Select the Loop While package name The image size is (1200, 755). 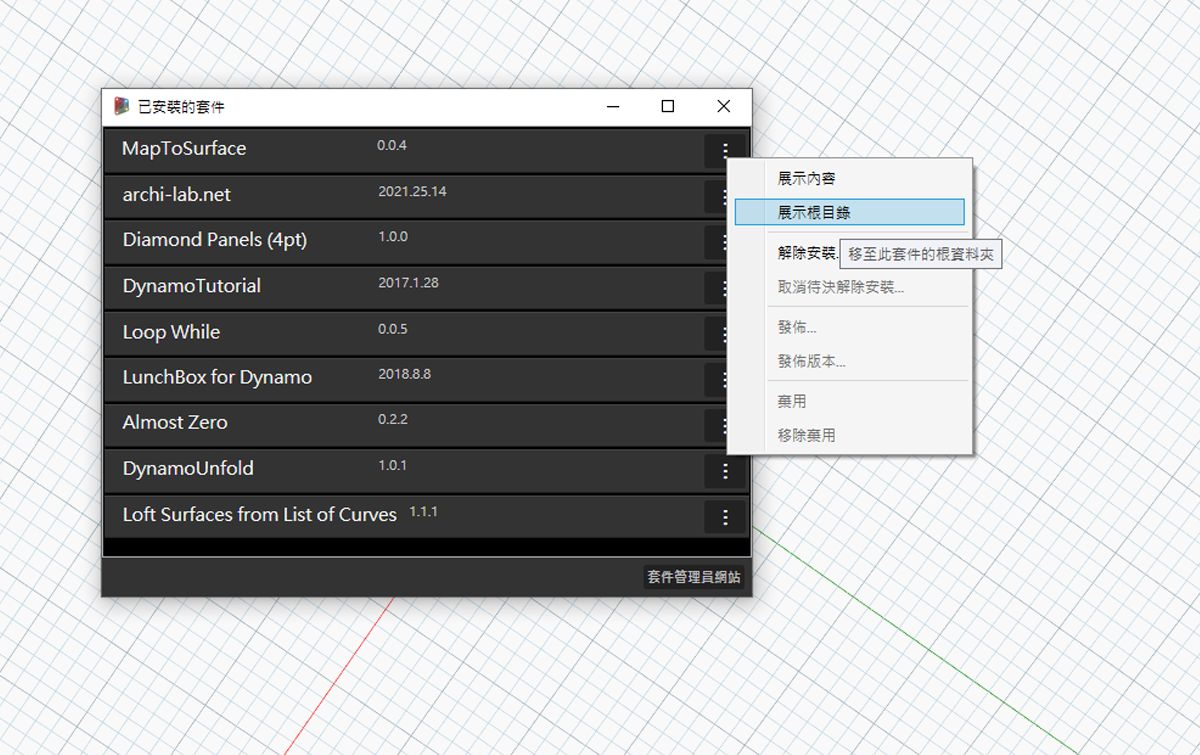pos(171,332)
